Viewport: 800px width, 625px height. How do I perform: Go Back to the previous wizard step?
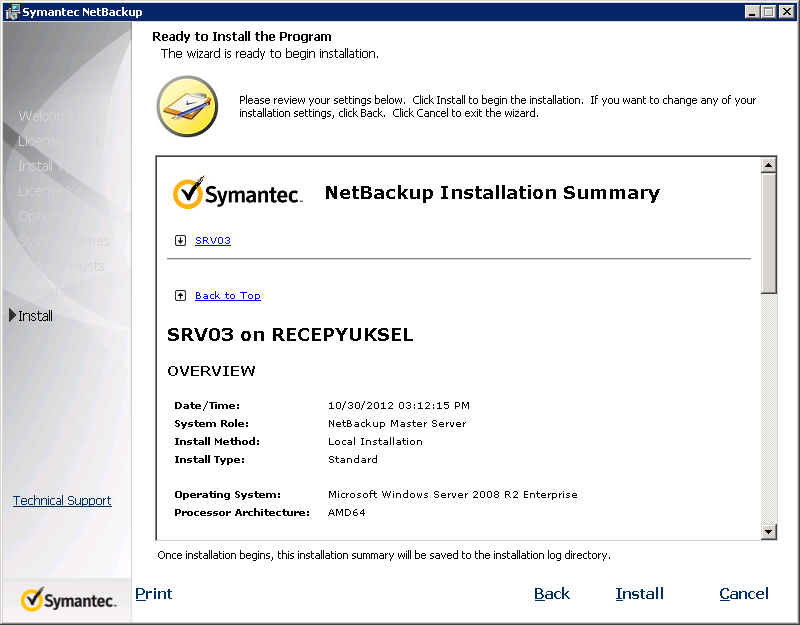(x=552, y=593)
